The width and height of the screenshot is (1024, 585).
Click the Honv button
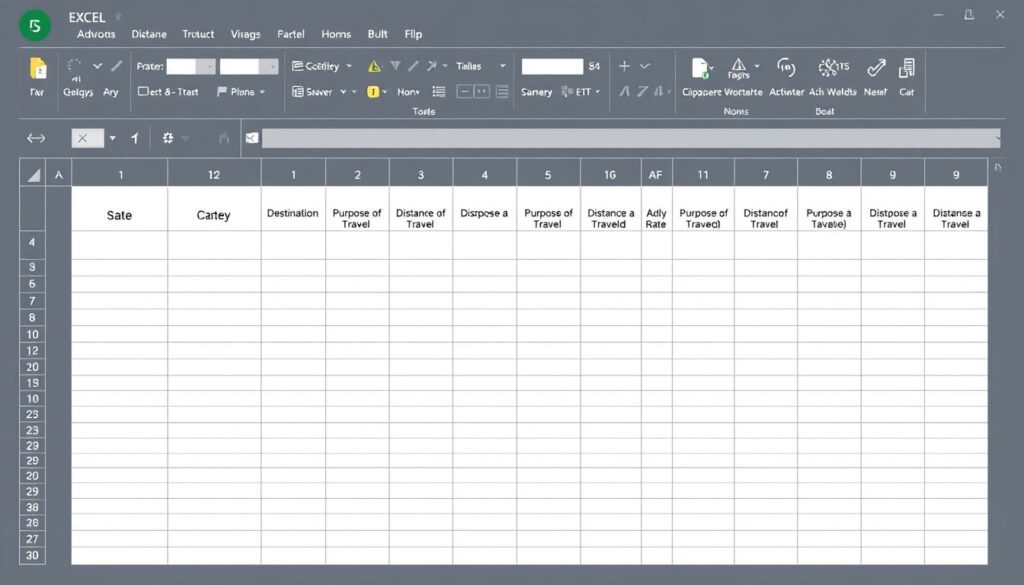[x=408, y=92]
